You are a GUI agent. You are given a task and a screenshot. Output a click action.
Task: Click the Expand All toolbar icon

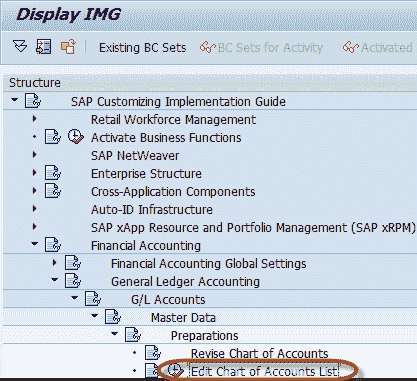tap(20, 46)
